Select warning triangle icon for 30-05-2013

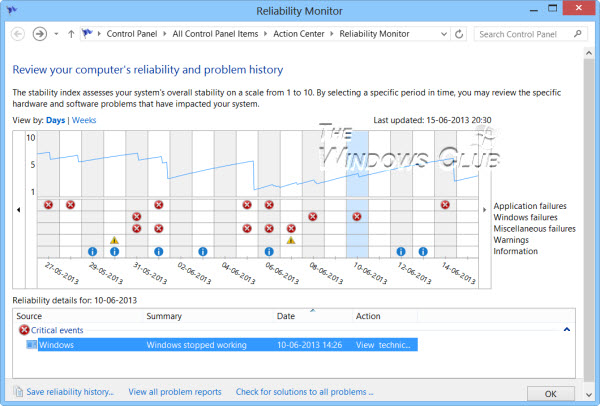click(114, 240)
